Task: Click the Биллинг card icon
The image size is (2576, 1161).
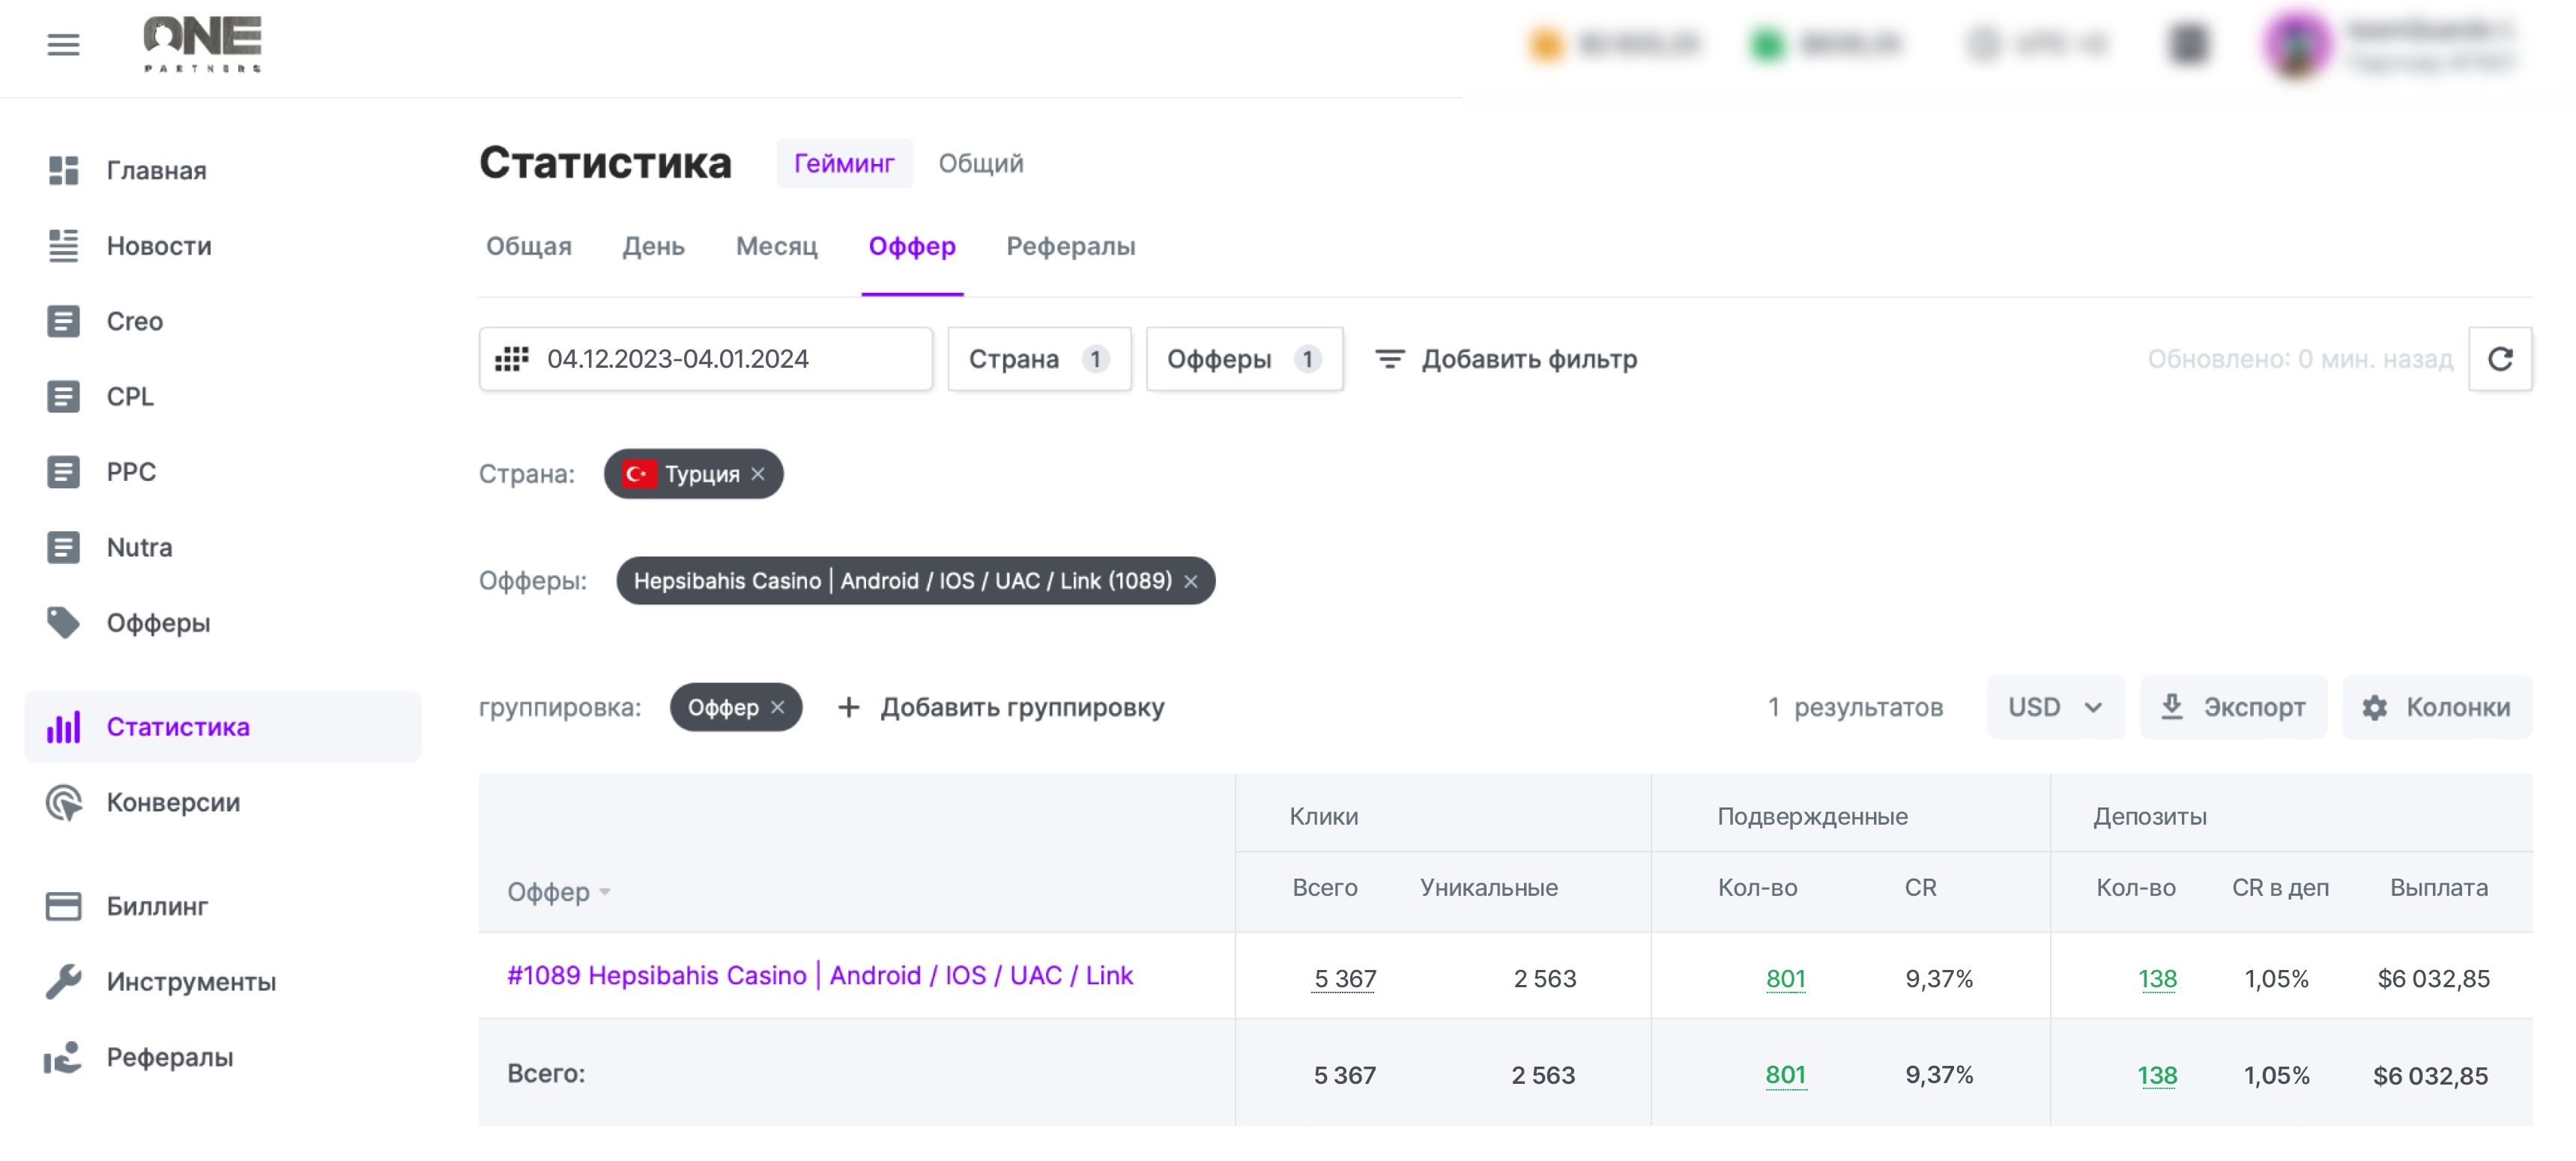Action: (63, 906)
